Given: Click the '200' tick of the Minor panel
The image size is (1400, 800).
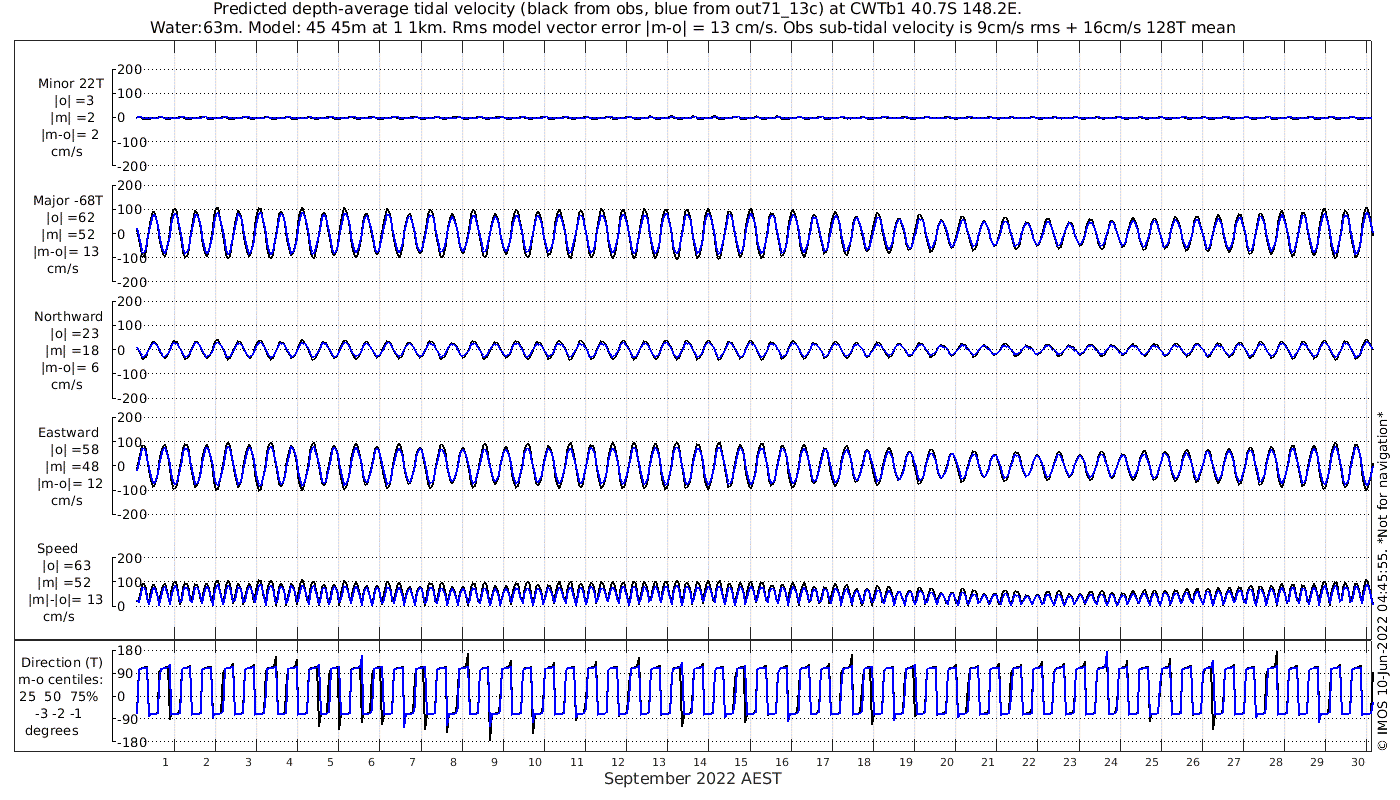Looking at the screenshot, I should [x=131, y=69].
